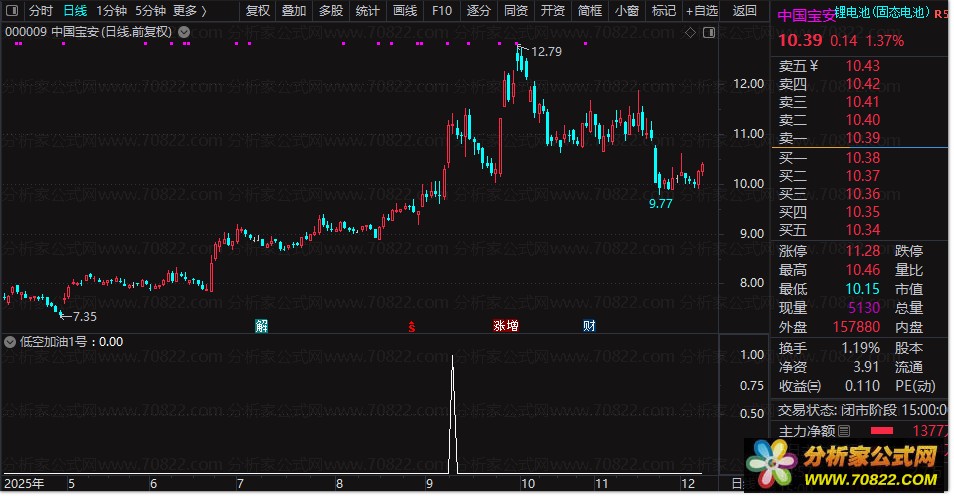The width and height of the screenshot is (954, 496).
Task: Click the 卖三 ask price 10.41
Action: [x=863, y=102]
